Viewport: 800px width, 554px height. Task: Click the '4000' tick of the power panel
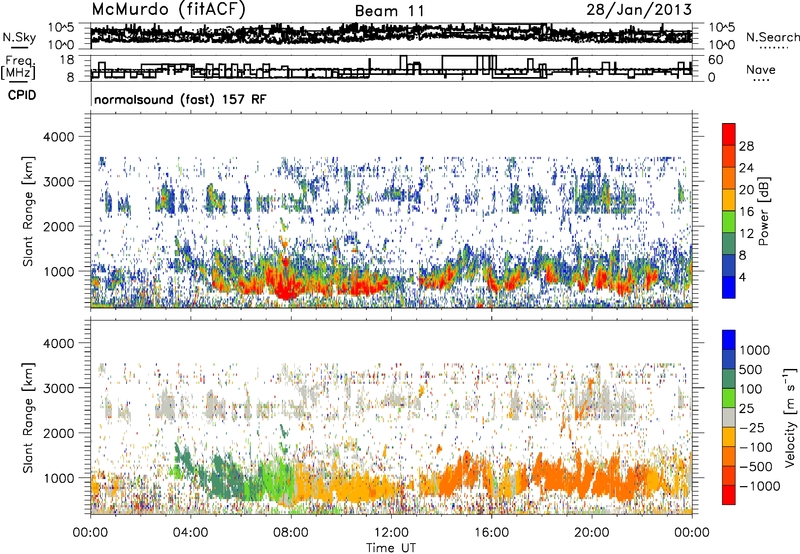[58, 137]
